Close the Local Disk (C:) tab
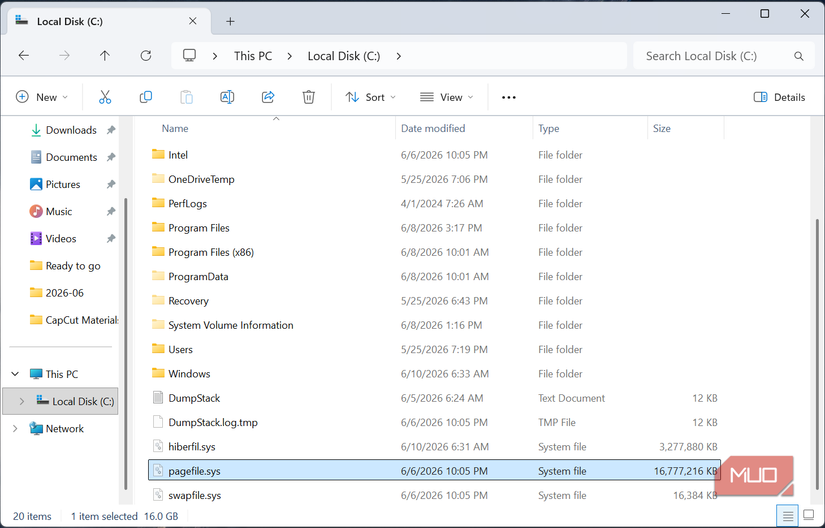 tap(193, 21)
